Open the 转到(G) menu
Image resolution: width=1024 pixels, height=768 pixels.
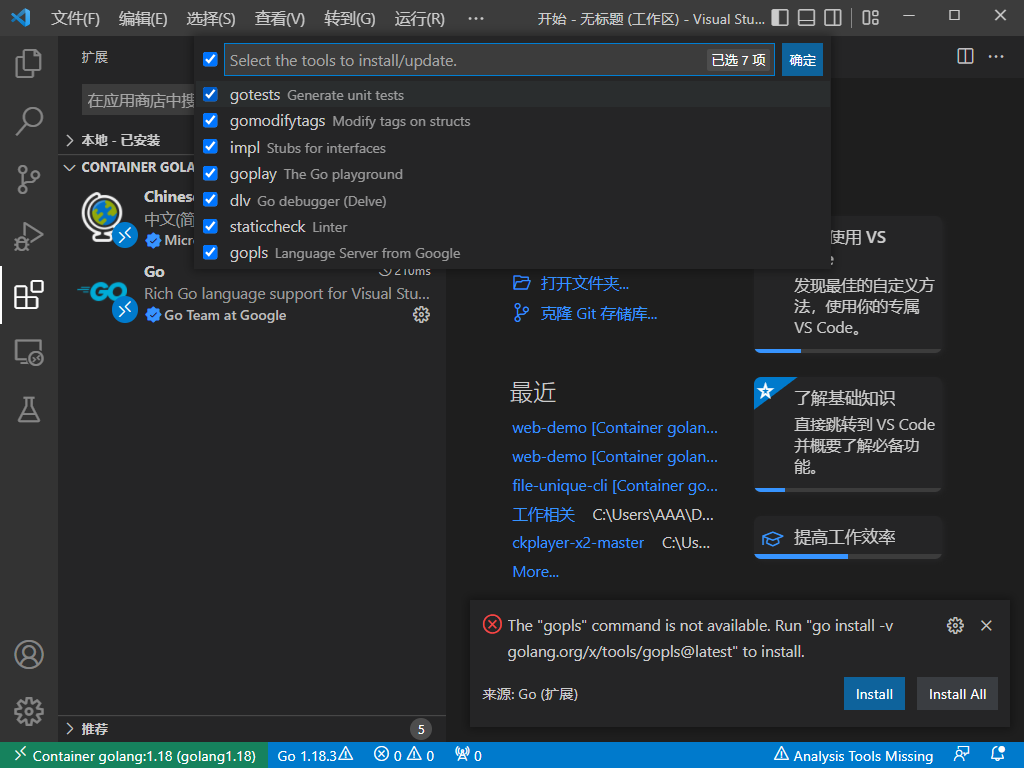click(x=349, y=18)
